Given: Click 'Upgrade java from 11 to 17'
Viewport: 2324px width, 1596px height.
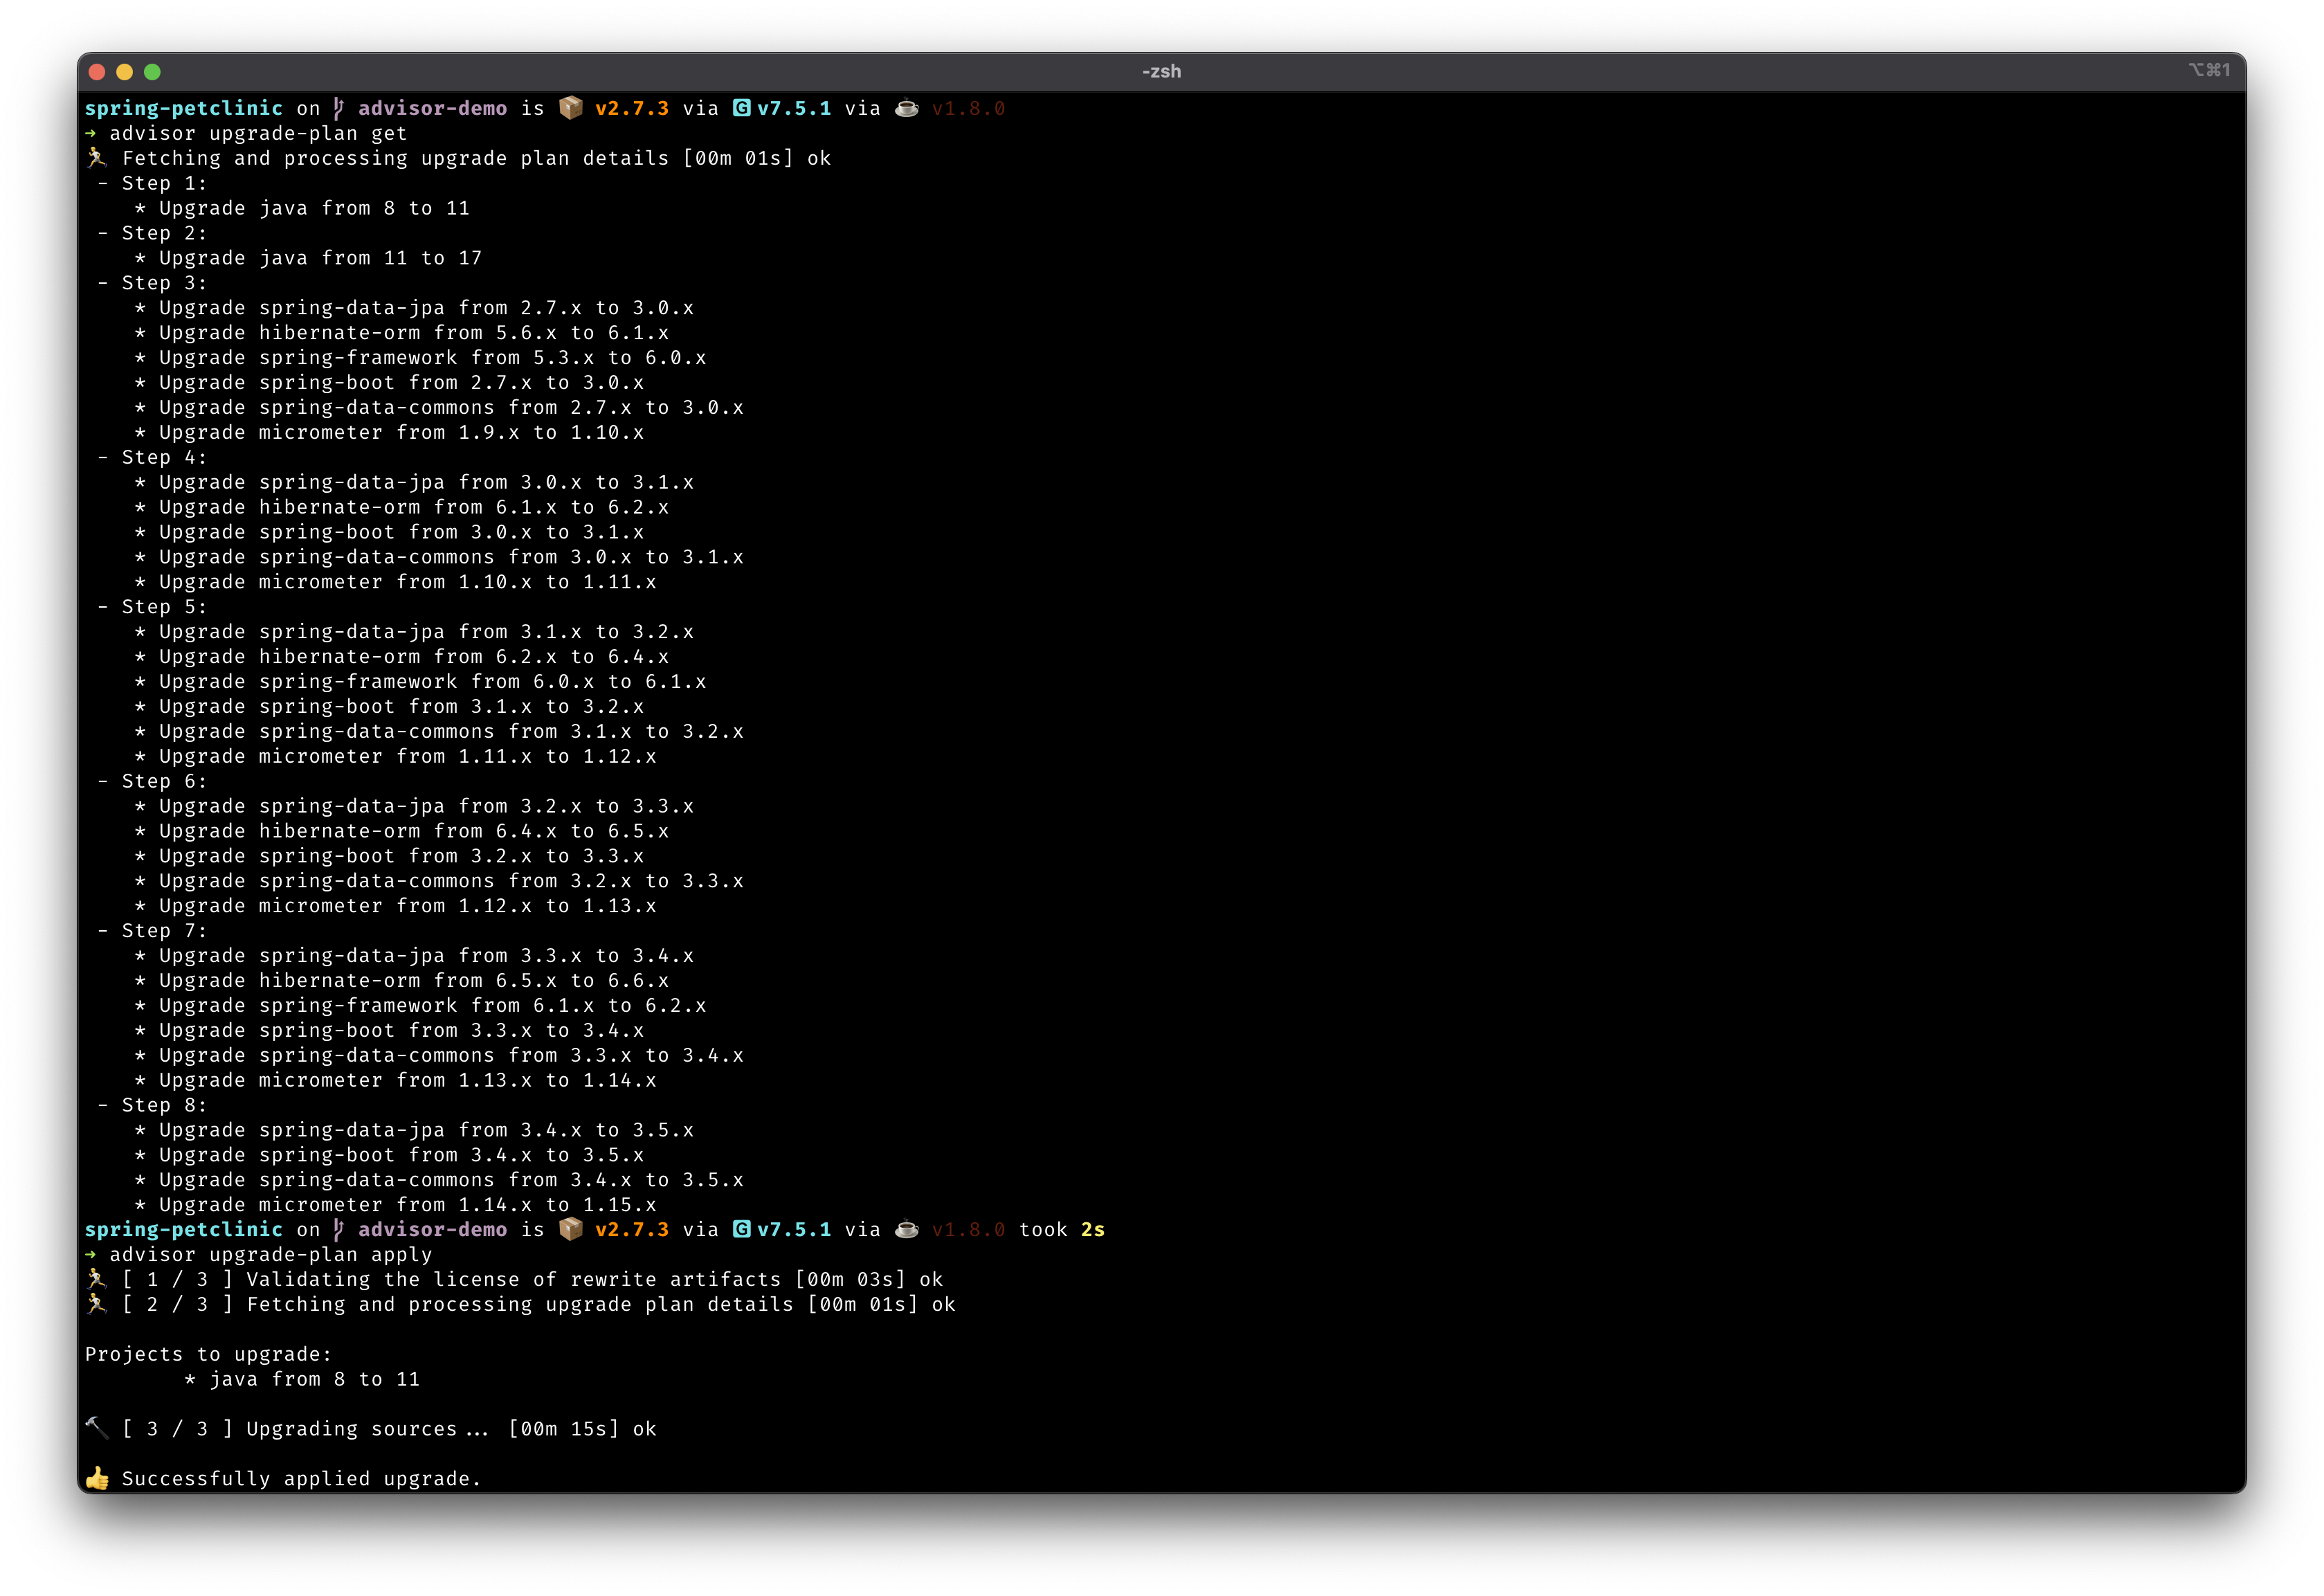Looking at the screenshot, I should tap(320, 258).
